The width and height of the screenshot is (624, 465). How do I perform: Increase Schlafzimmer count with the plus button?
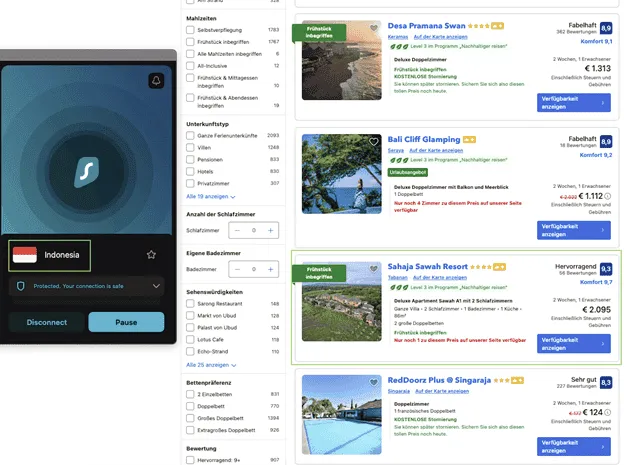272,230
